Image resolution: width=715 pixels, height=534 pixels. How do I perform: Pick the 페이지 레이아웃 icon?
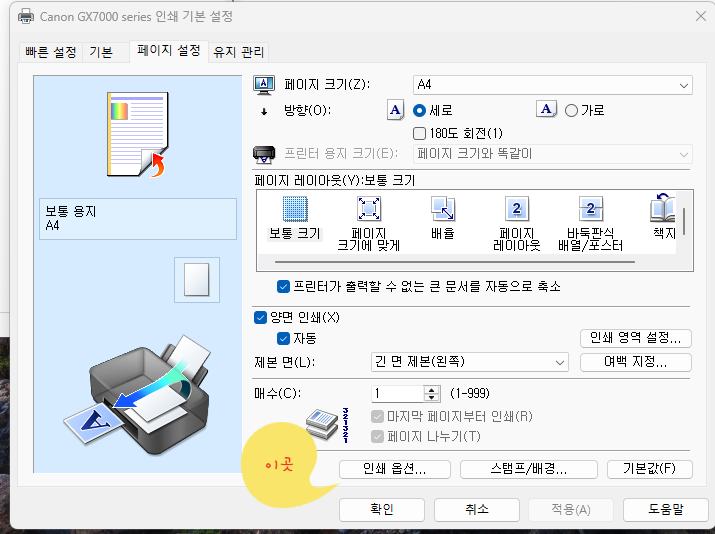coord(517,209)
